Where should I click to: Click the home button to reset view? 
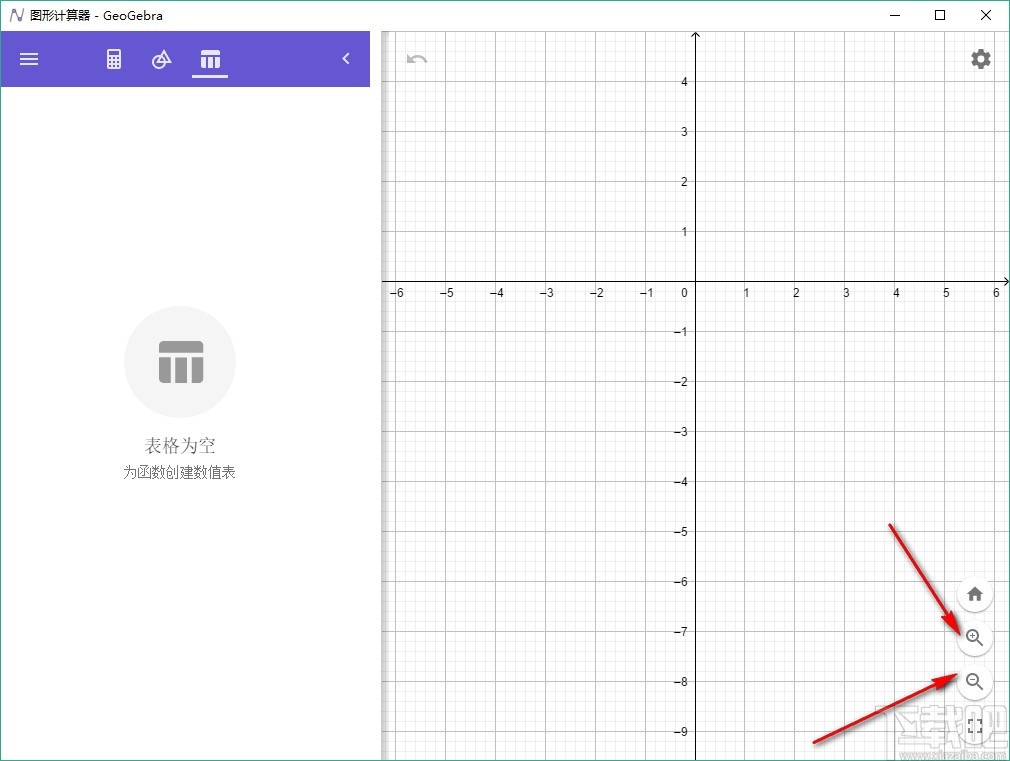pos(974,593)
